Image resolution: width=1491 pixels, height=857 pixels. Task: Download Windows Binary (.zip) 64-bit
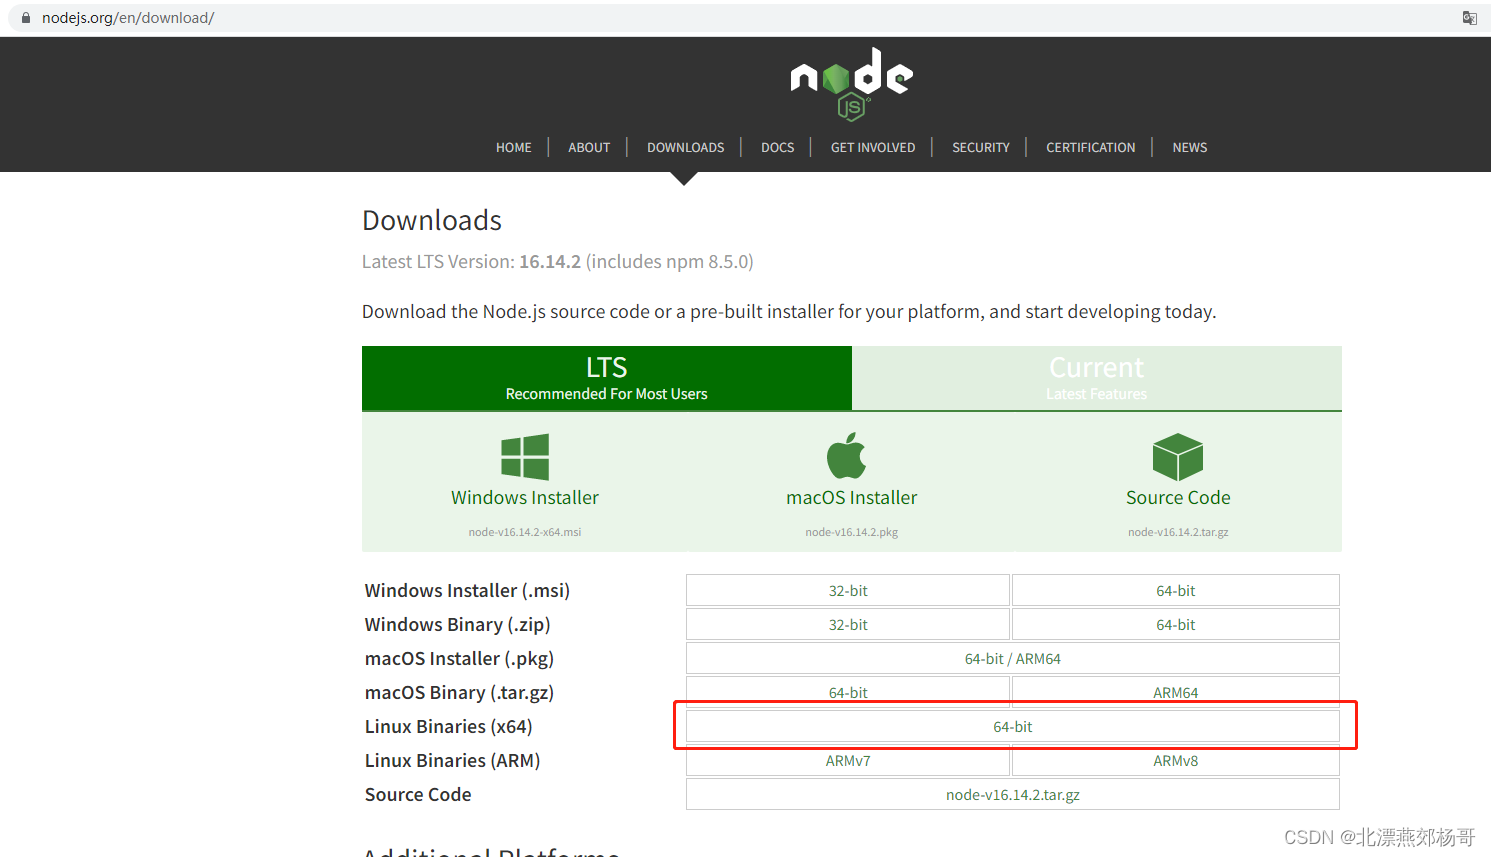click(x=1176, y=624)
